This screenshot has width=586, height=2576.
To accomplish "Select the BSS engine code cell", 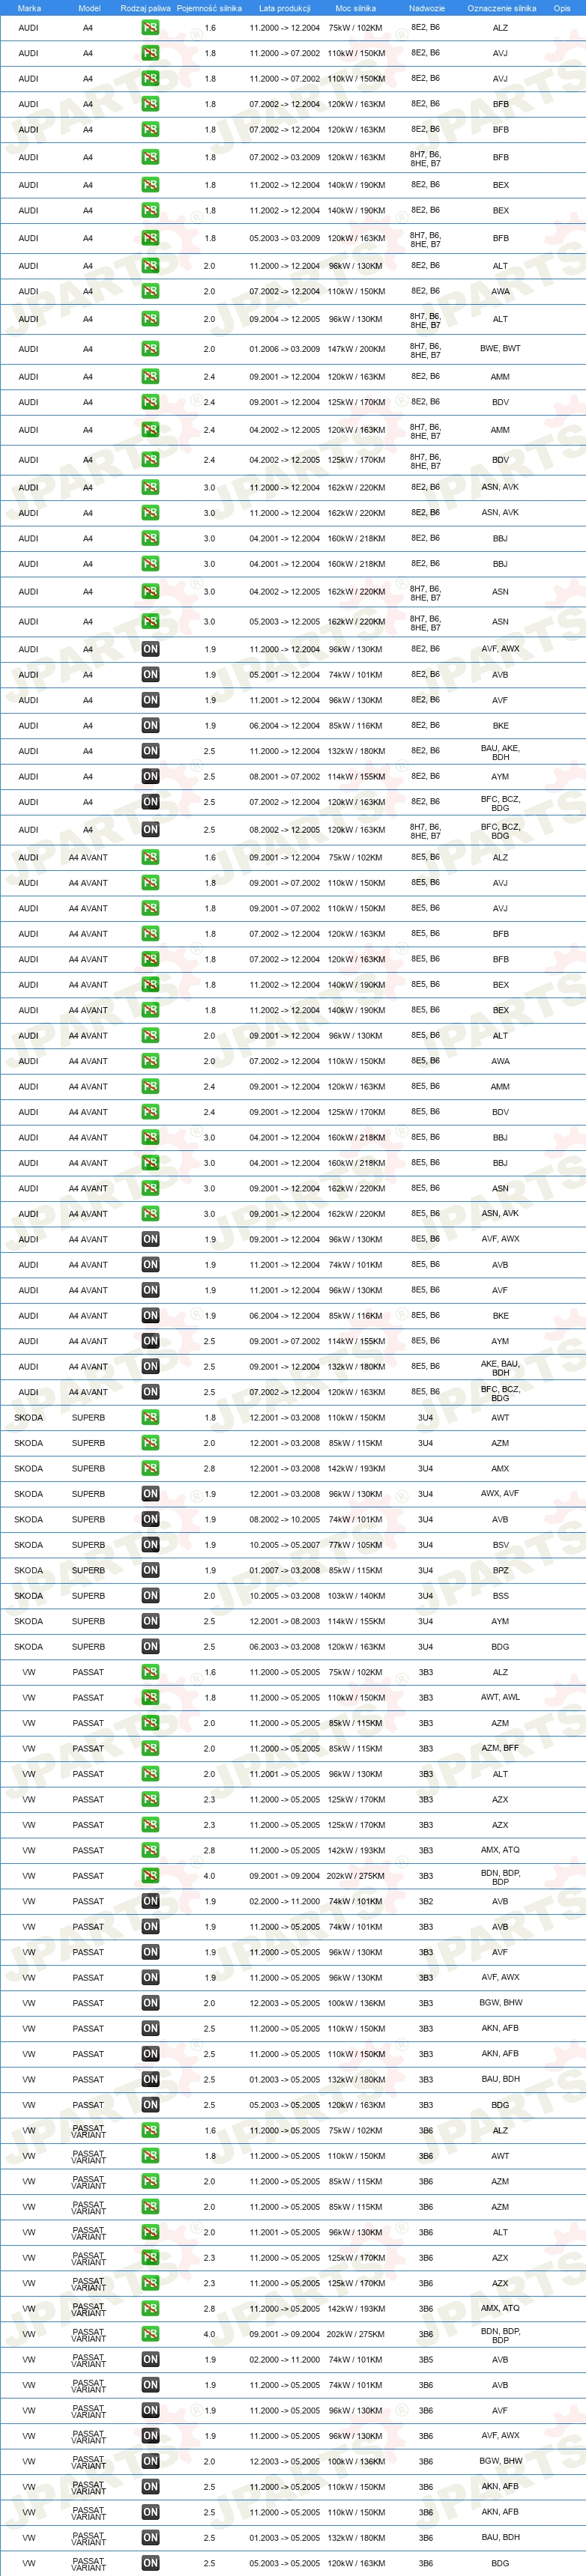I will [x=501, y=1596].
